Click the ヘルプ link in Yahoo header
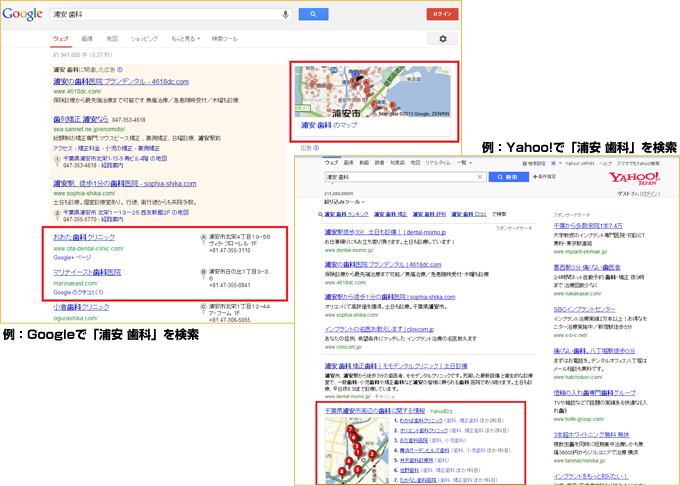Viewport: 680px width, 486px height. click(605, 163)
